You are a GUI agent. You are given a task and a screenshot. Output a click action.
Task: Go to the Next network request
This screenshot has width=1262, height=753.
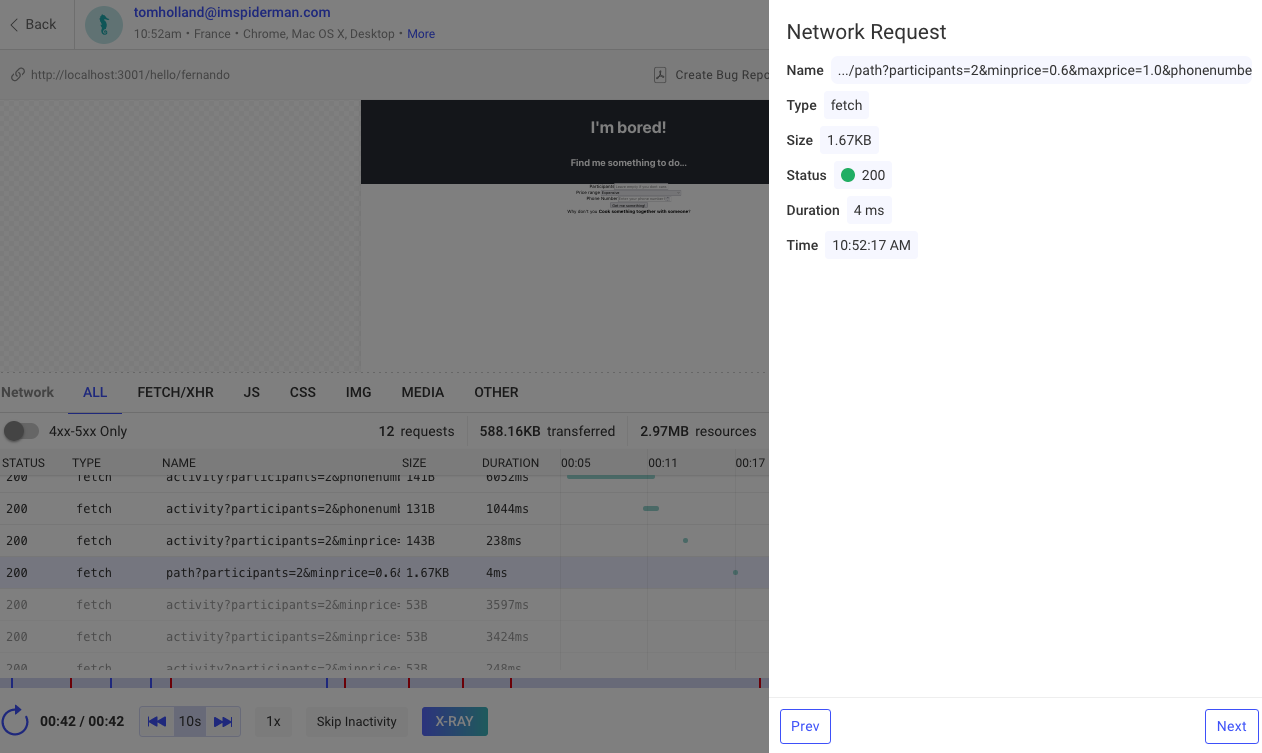click(x=1231, y=727)
